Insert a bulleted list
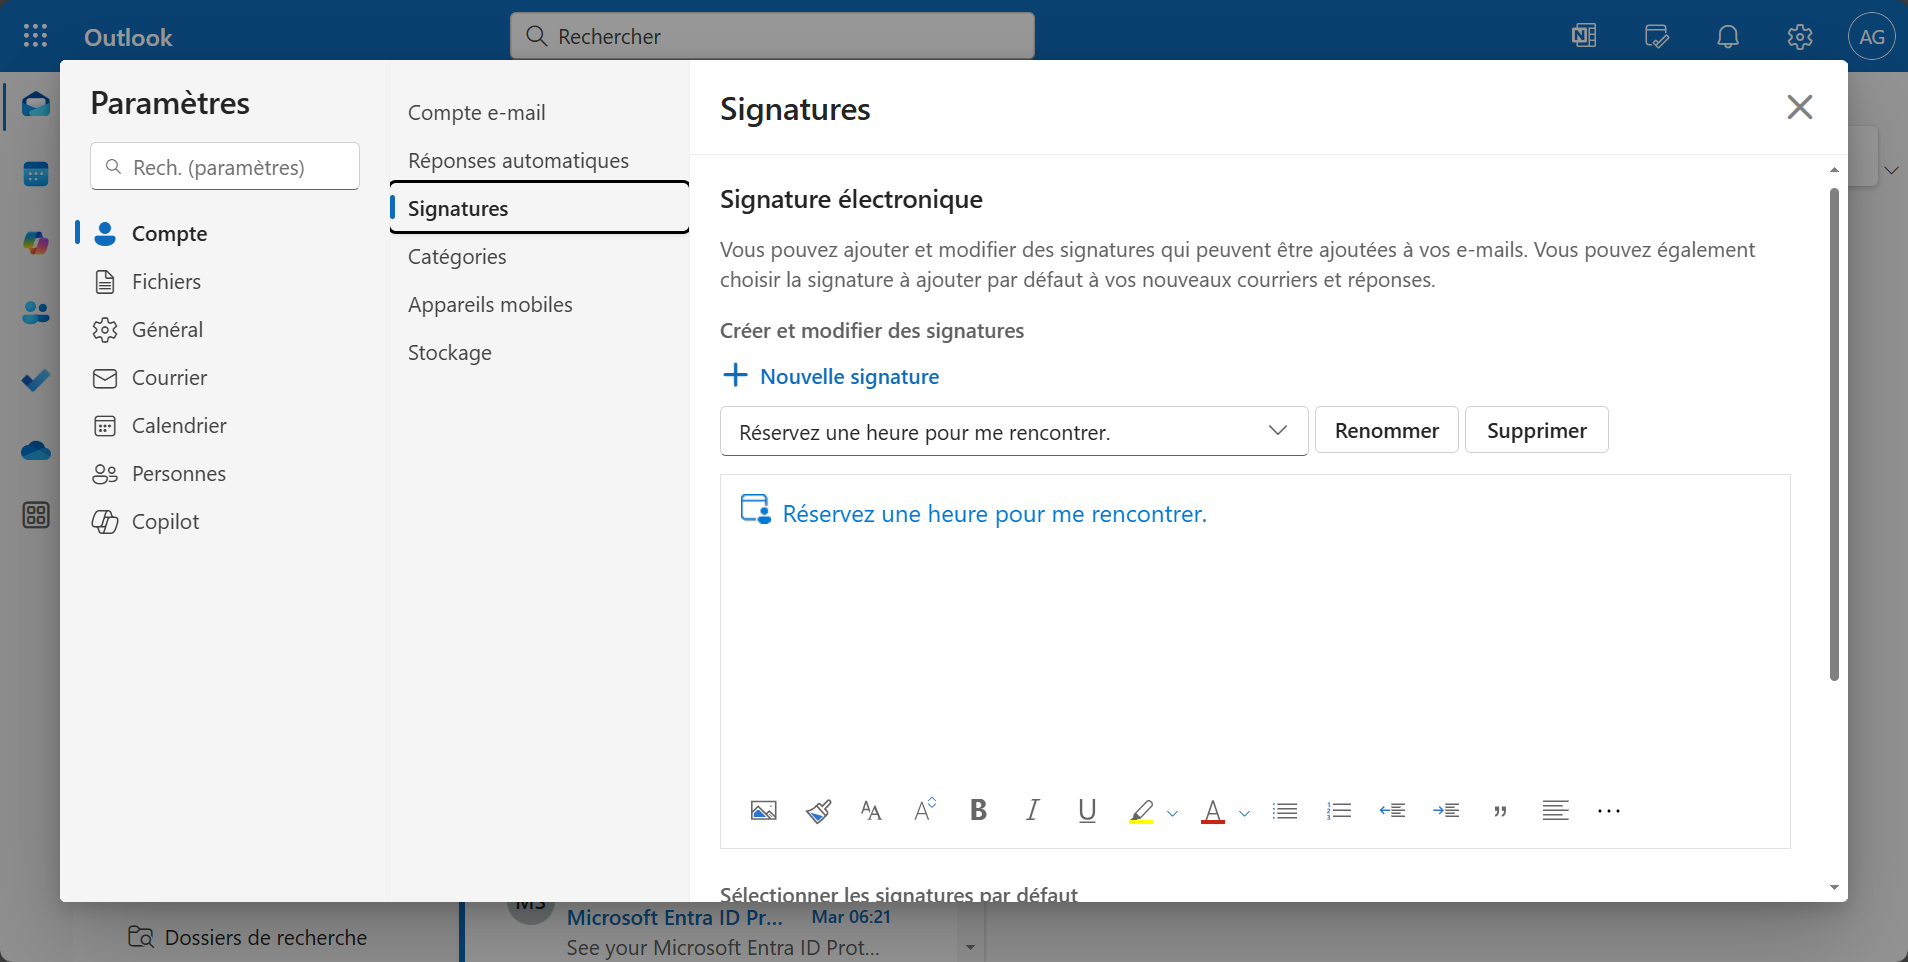Viewport: 1908px width, 962px height. click(x=1285, y=811)
